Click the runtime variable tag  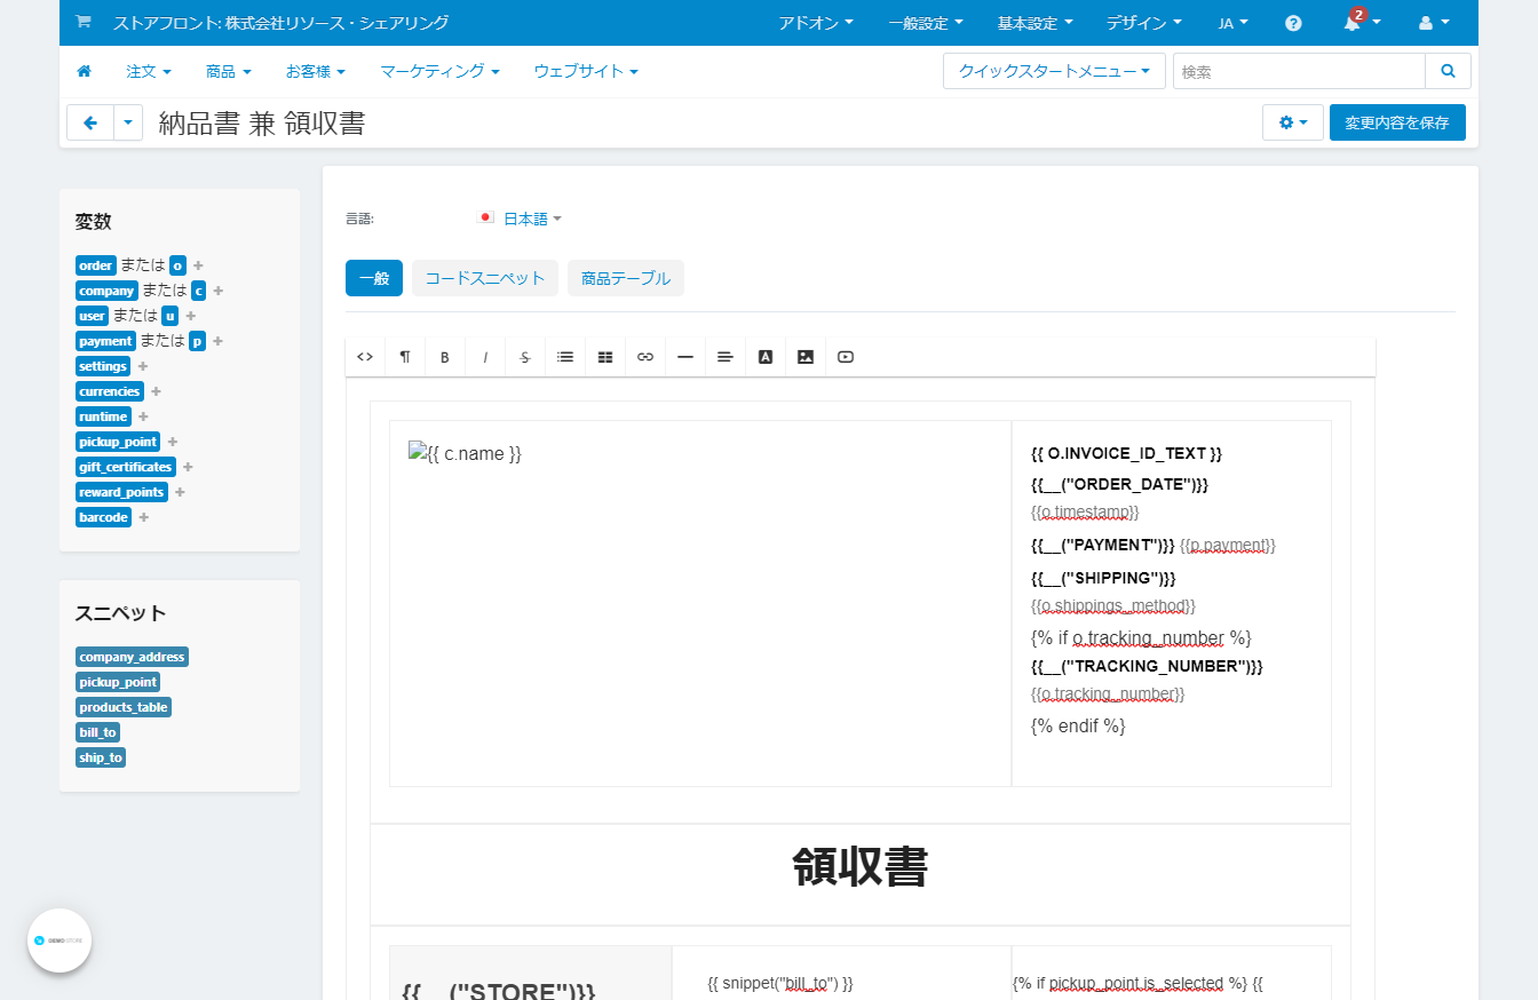[x=103, y=417]
